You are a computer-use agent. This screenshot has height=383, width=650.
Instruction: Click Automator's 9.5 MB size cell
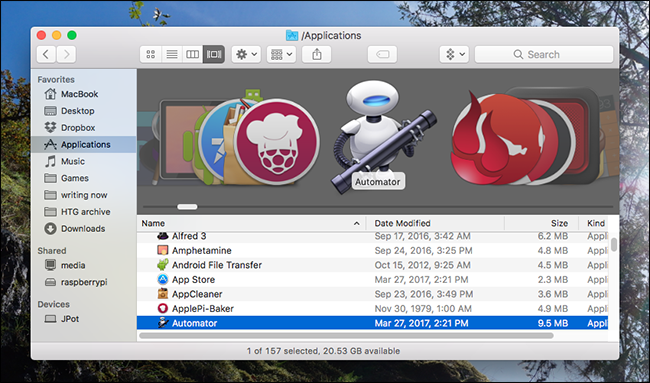click(x=553, y=323)
